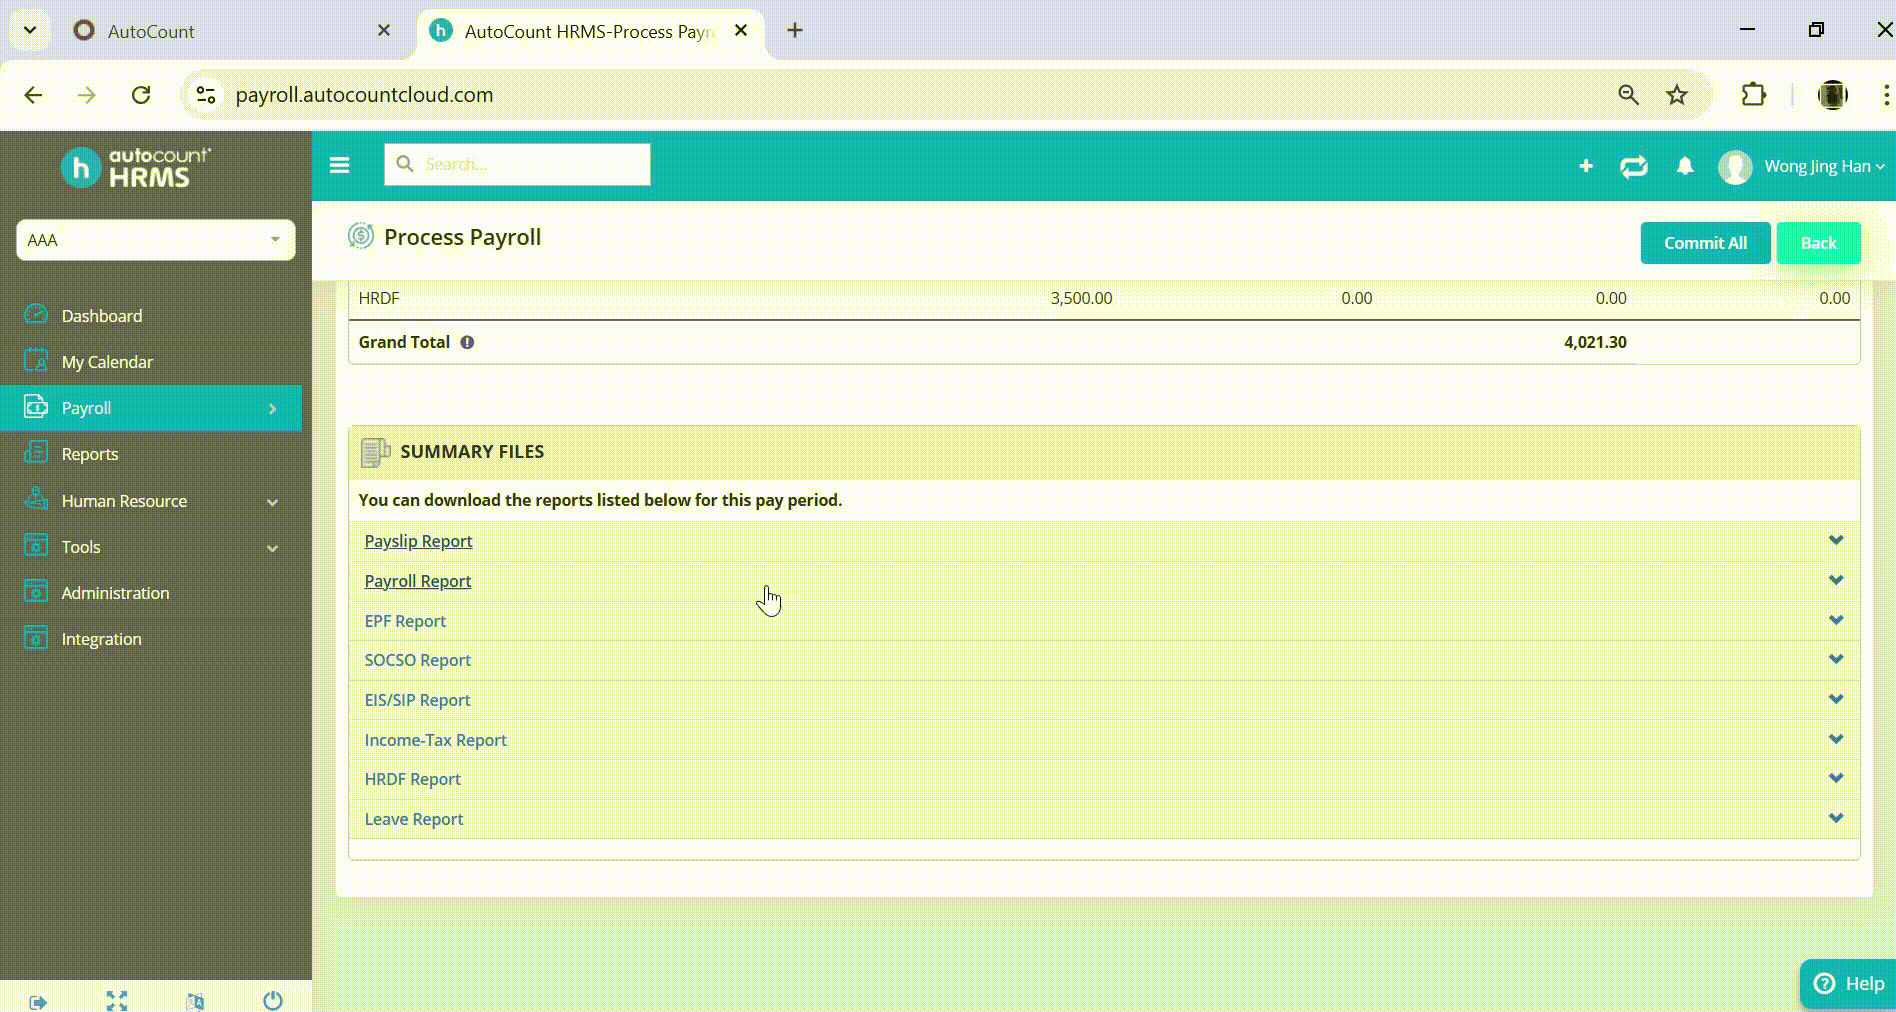The height and width of the screenshot is (1012, 1896).
Task: Click the plus quick-add icon
Action: (x=1586, y=166)
